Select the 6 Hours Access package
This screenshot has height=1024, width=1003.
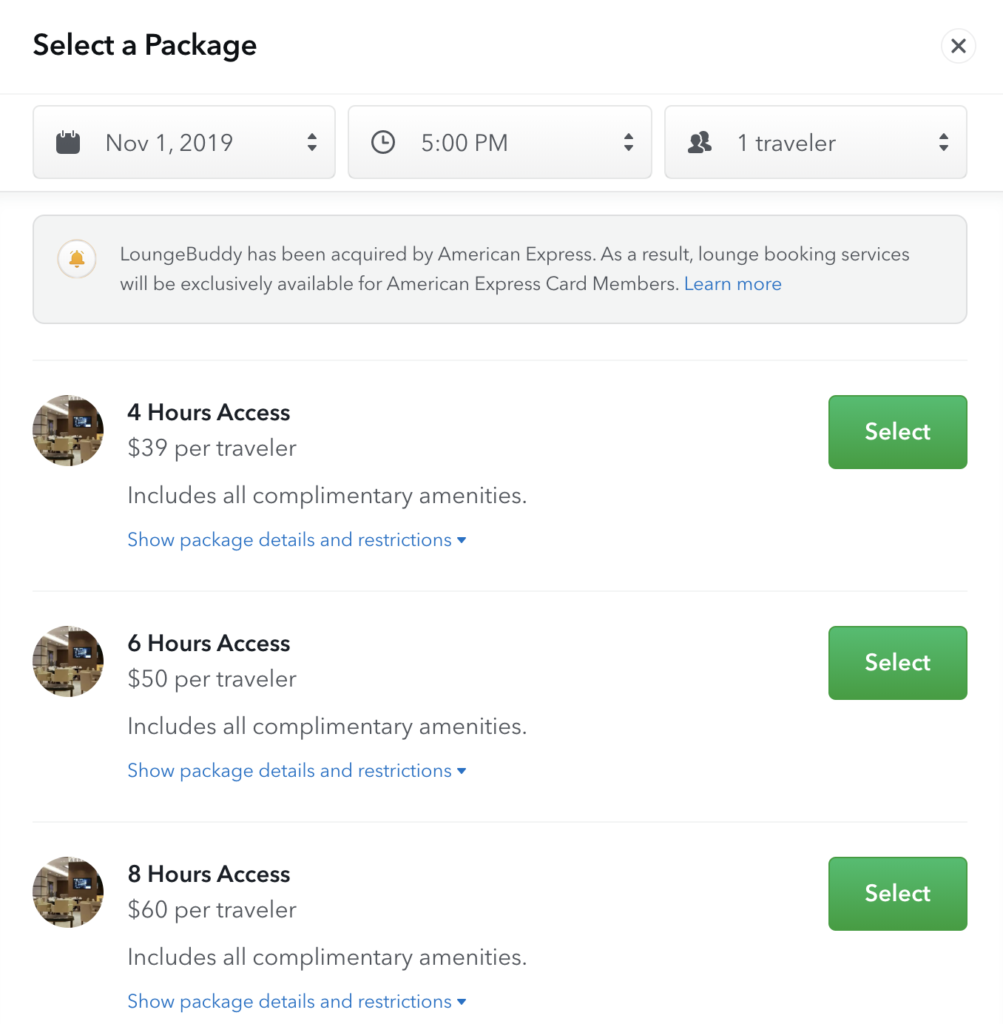pos(897,663)
